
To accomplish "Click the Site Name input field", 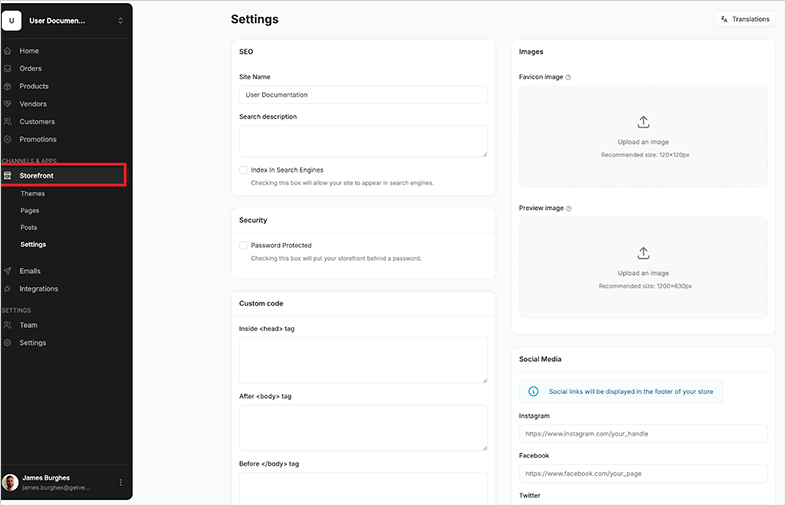I will (363, 95).
